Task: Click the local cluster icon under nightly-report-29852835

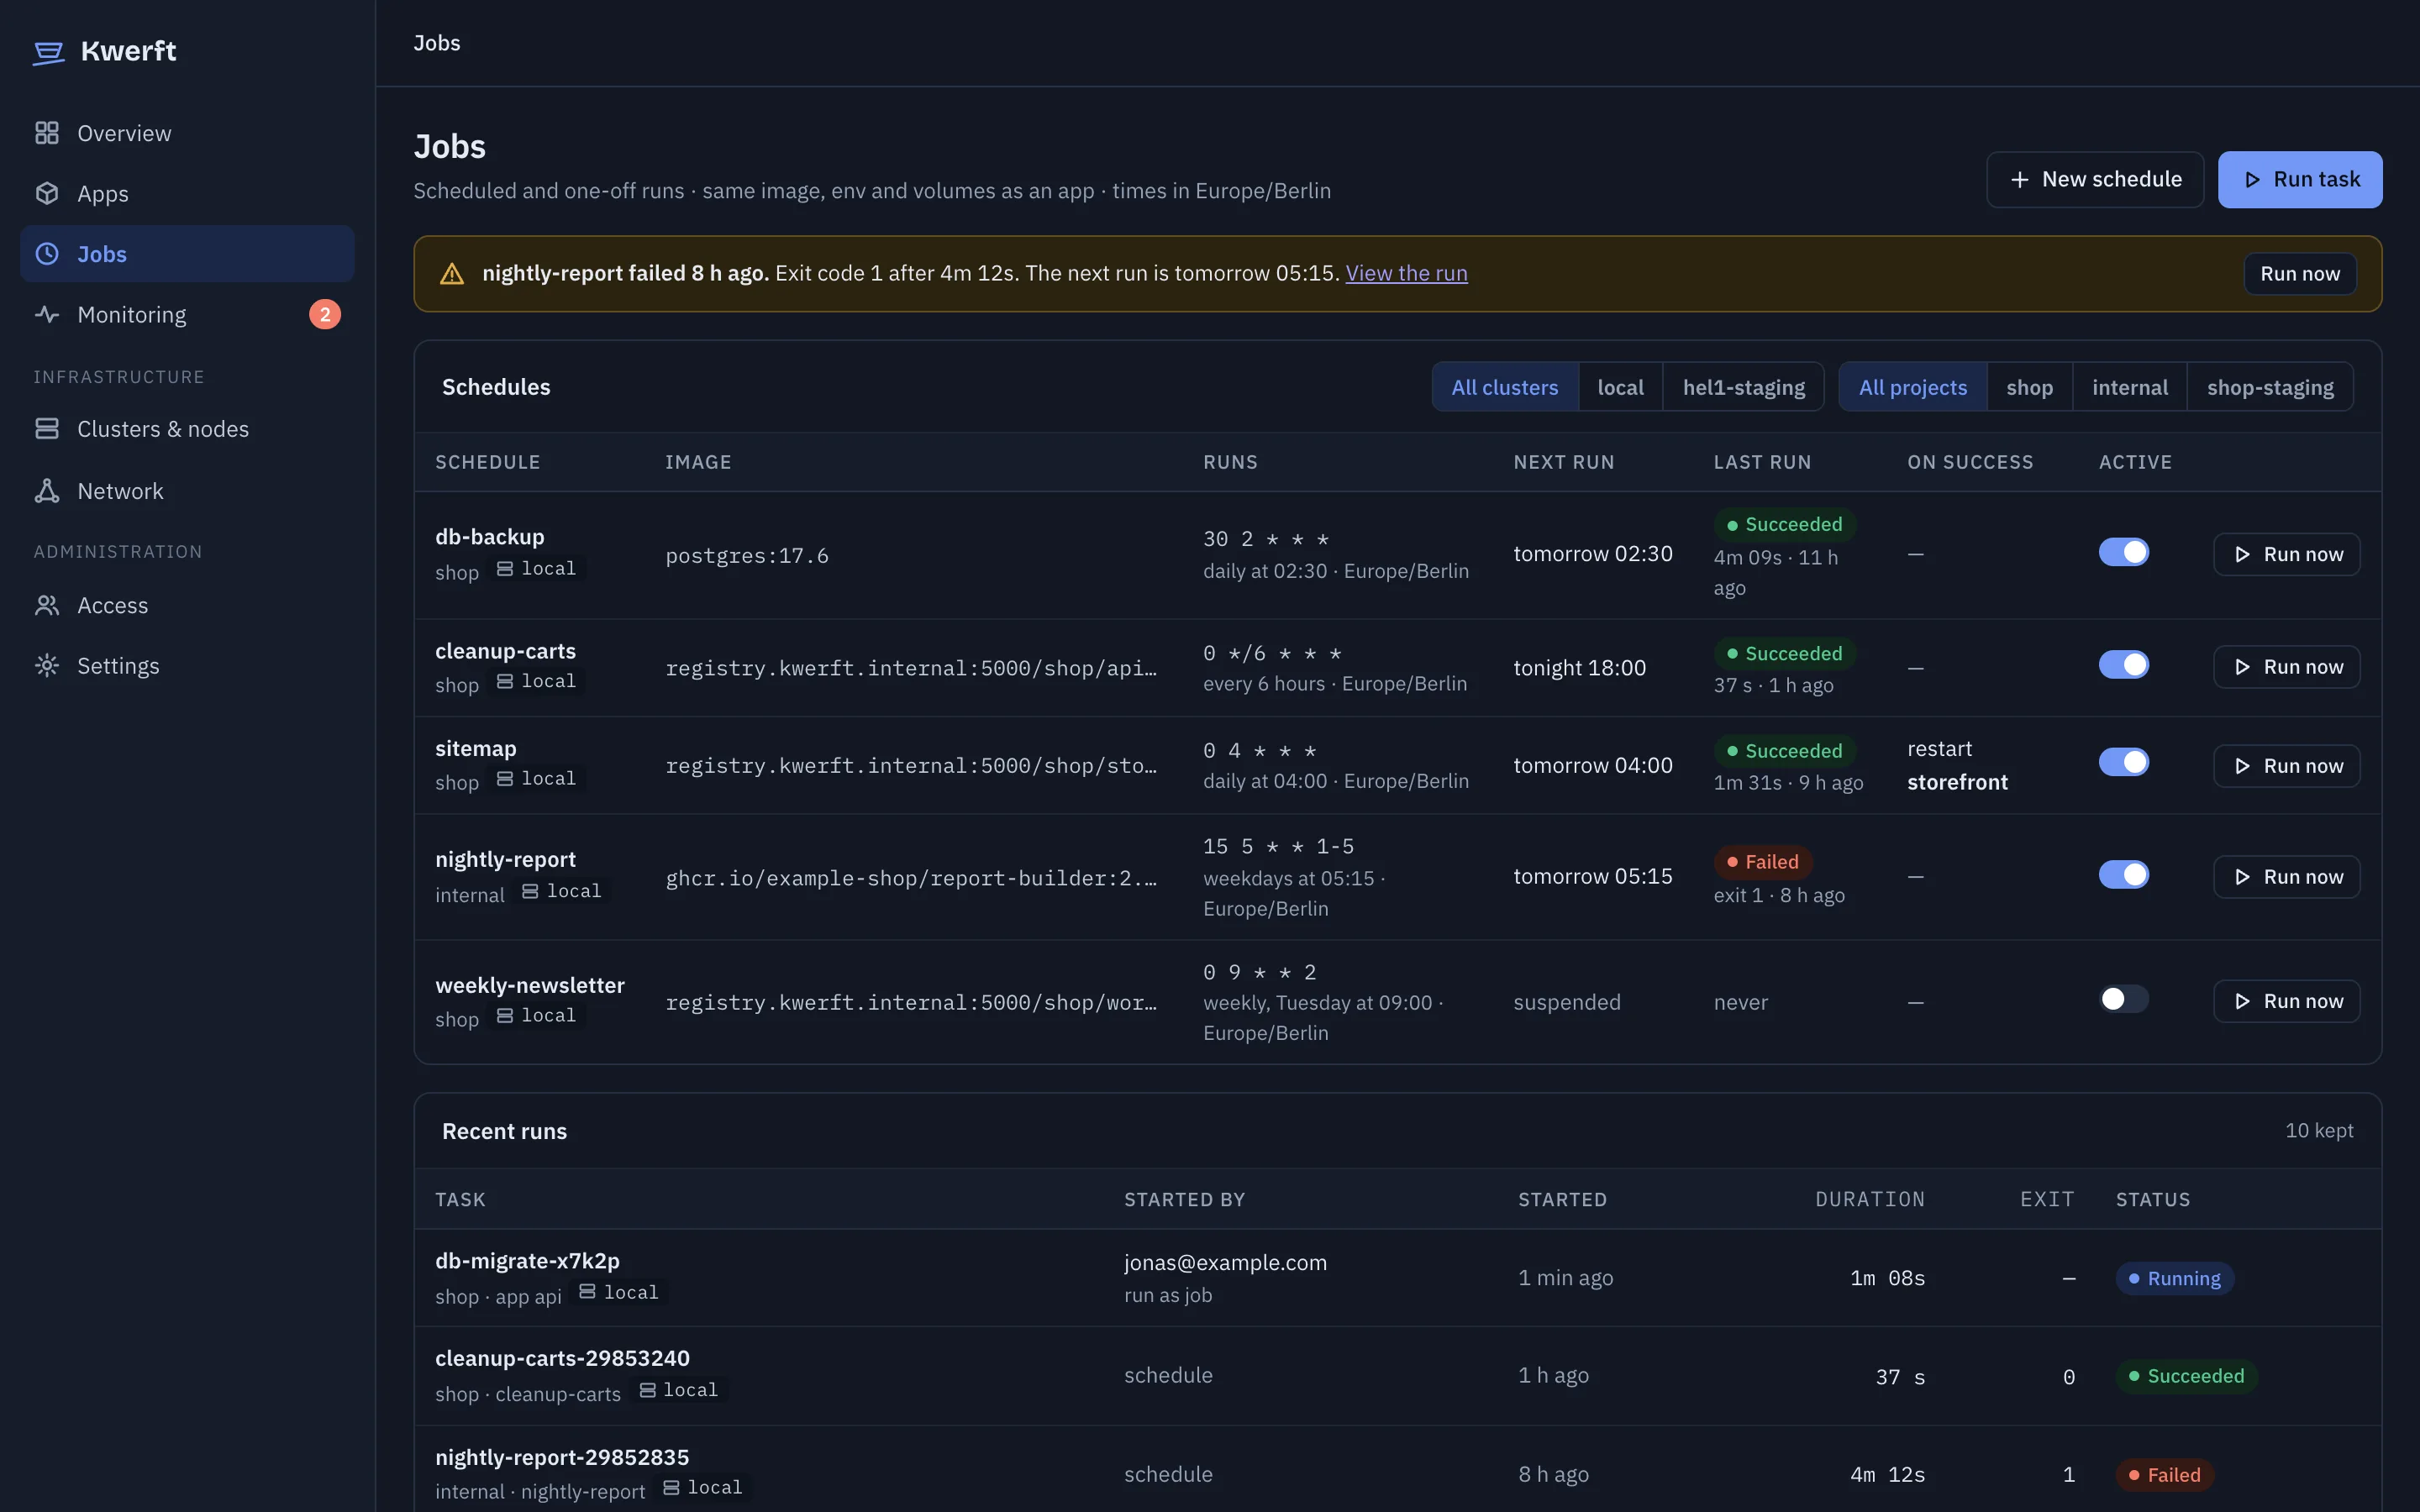Action: pyautogui.click(x=671, y=1488)
